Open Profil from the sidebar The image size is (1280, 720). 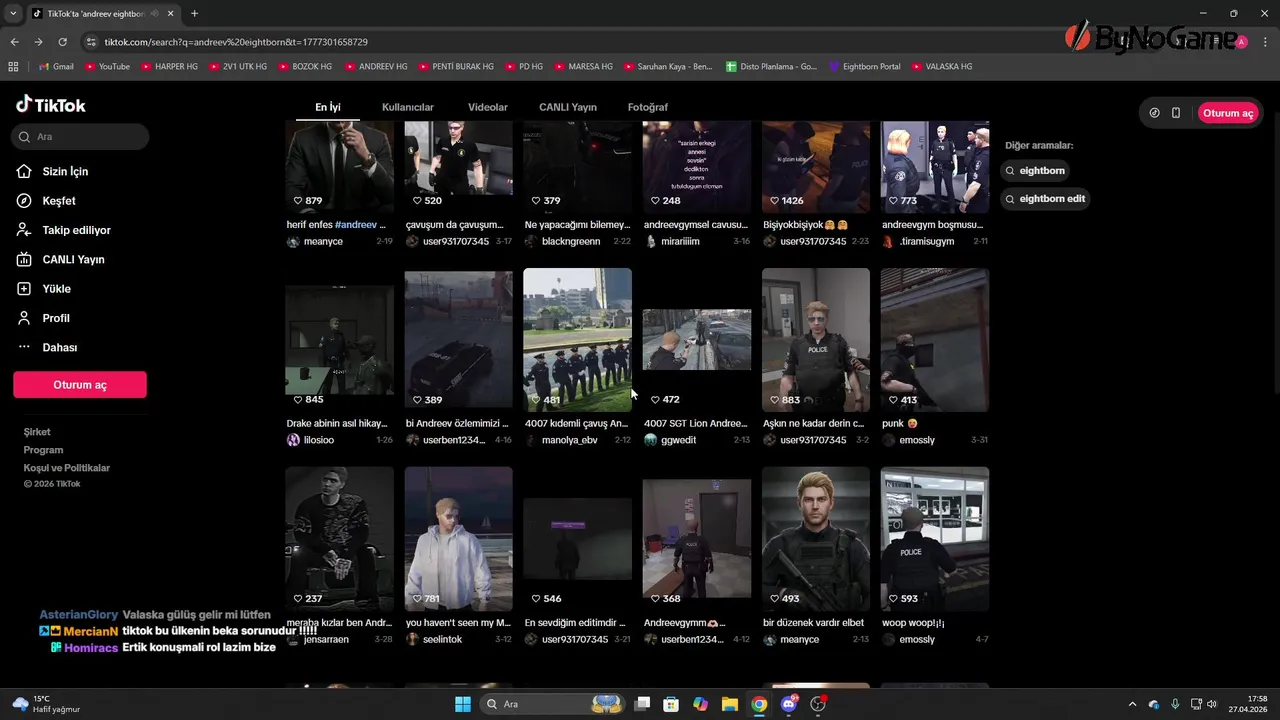[x=56, y=318]
